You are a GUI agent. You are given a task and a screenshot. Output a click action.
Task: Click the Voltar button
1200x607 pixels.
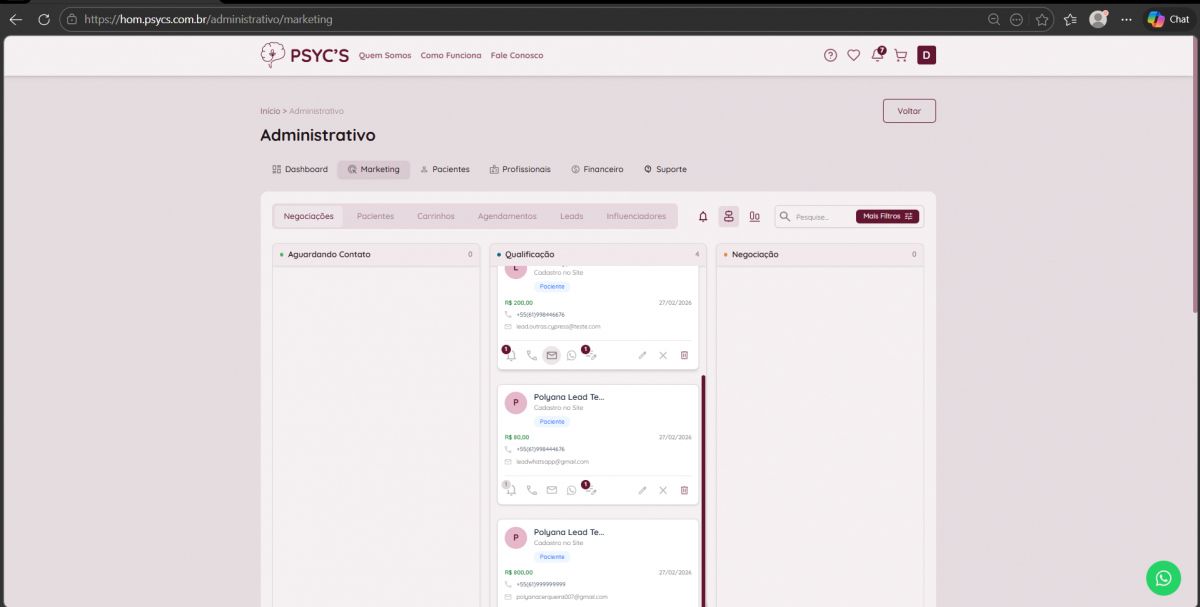(x=909, y=111)
